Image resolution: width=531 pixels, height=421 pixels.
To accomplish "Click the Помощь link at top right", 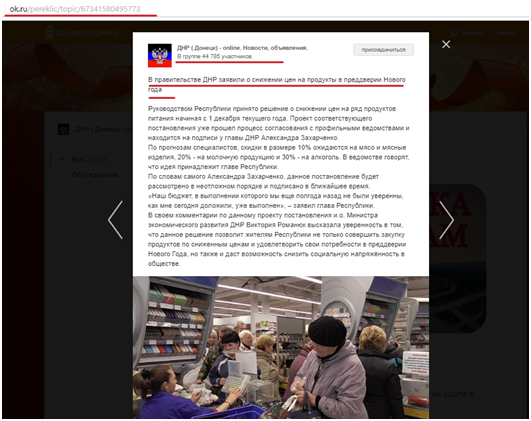I will (x=505, y=33).
